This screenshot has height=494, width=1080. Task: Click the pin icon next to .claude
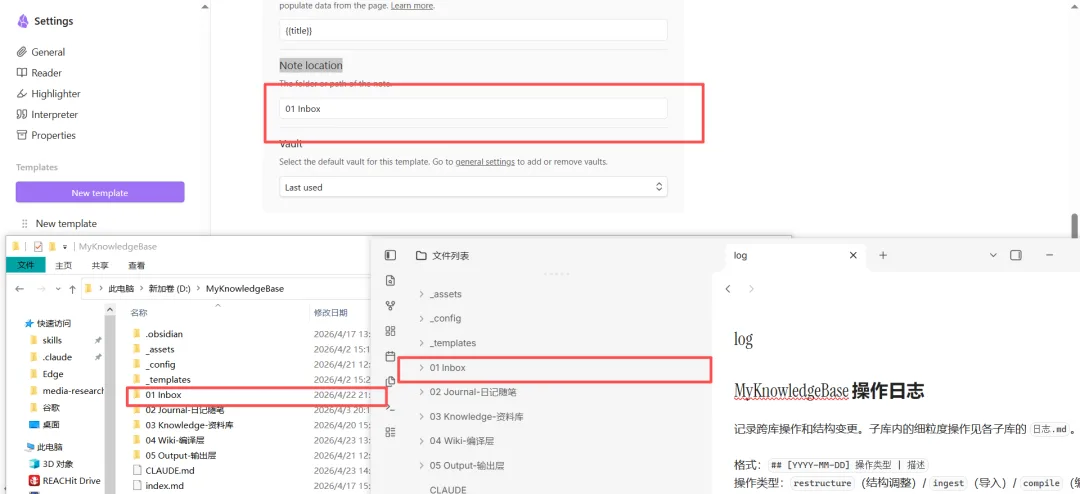tap(98, 357)
